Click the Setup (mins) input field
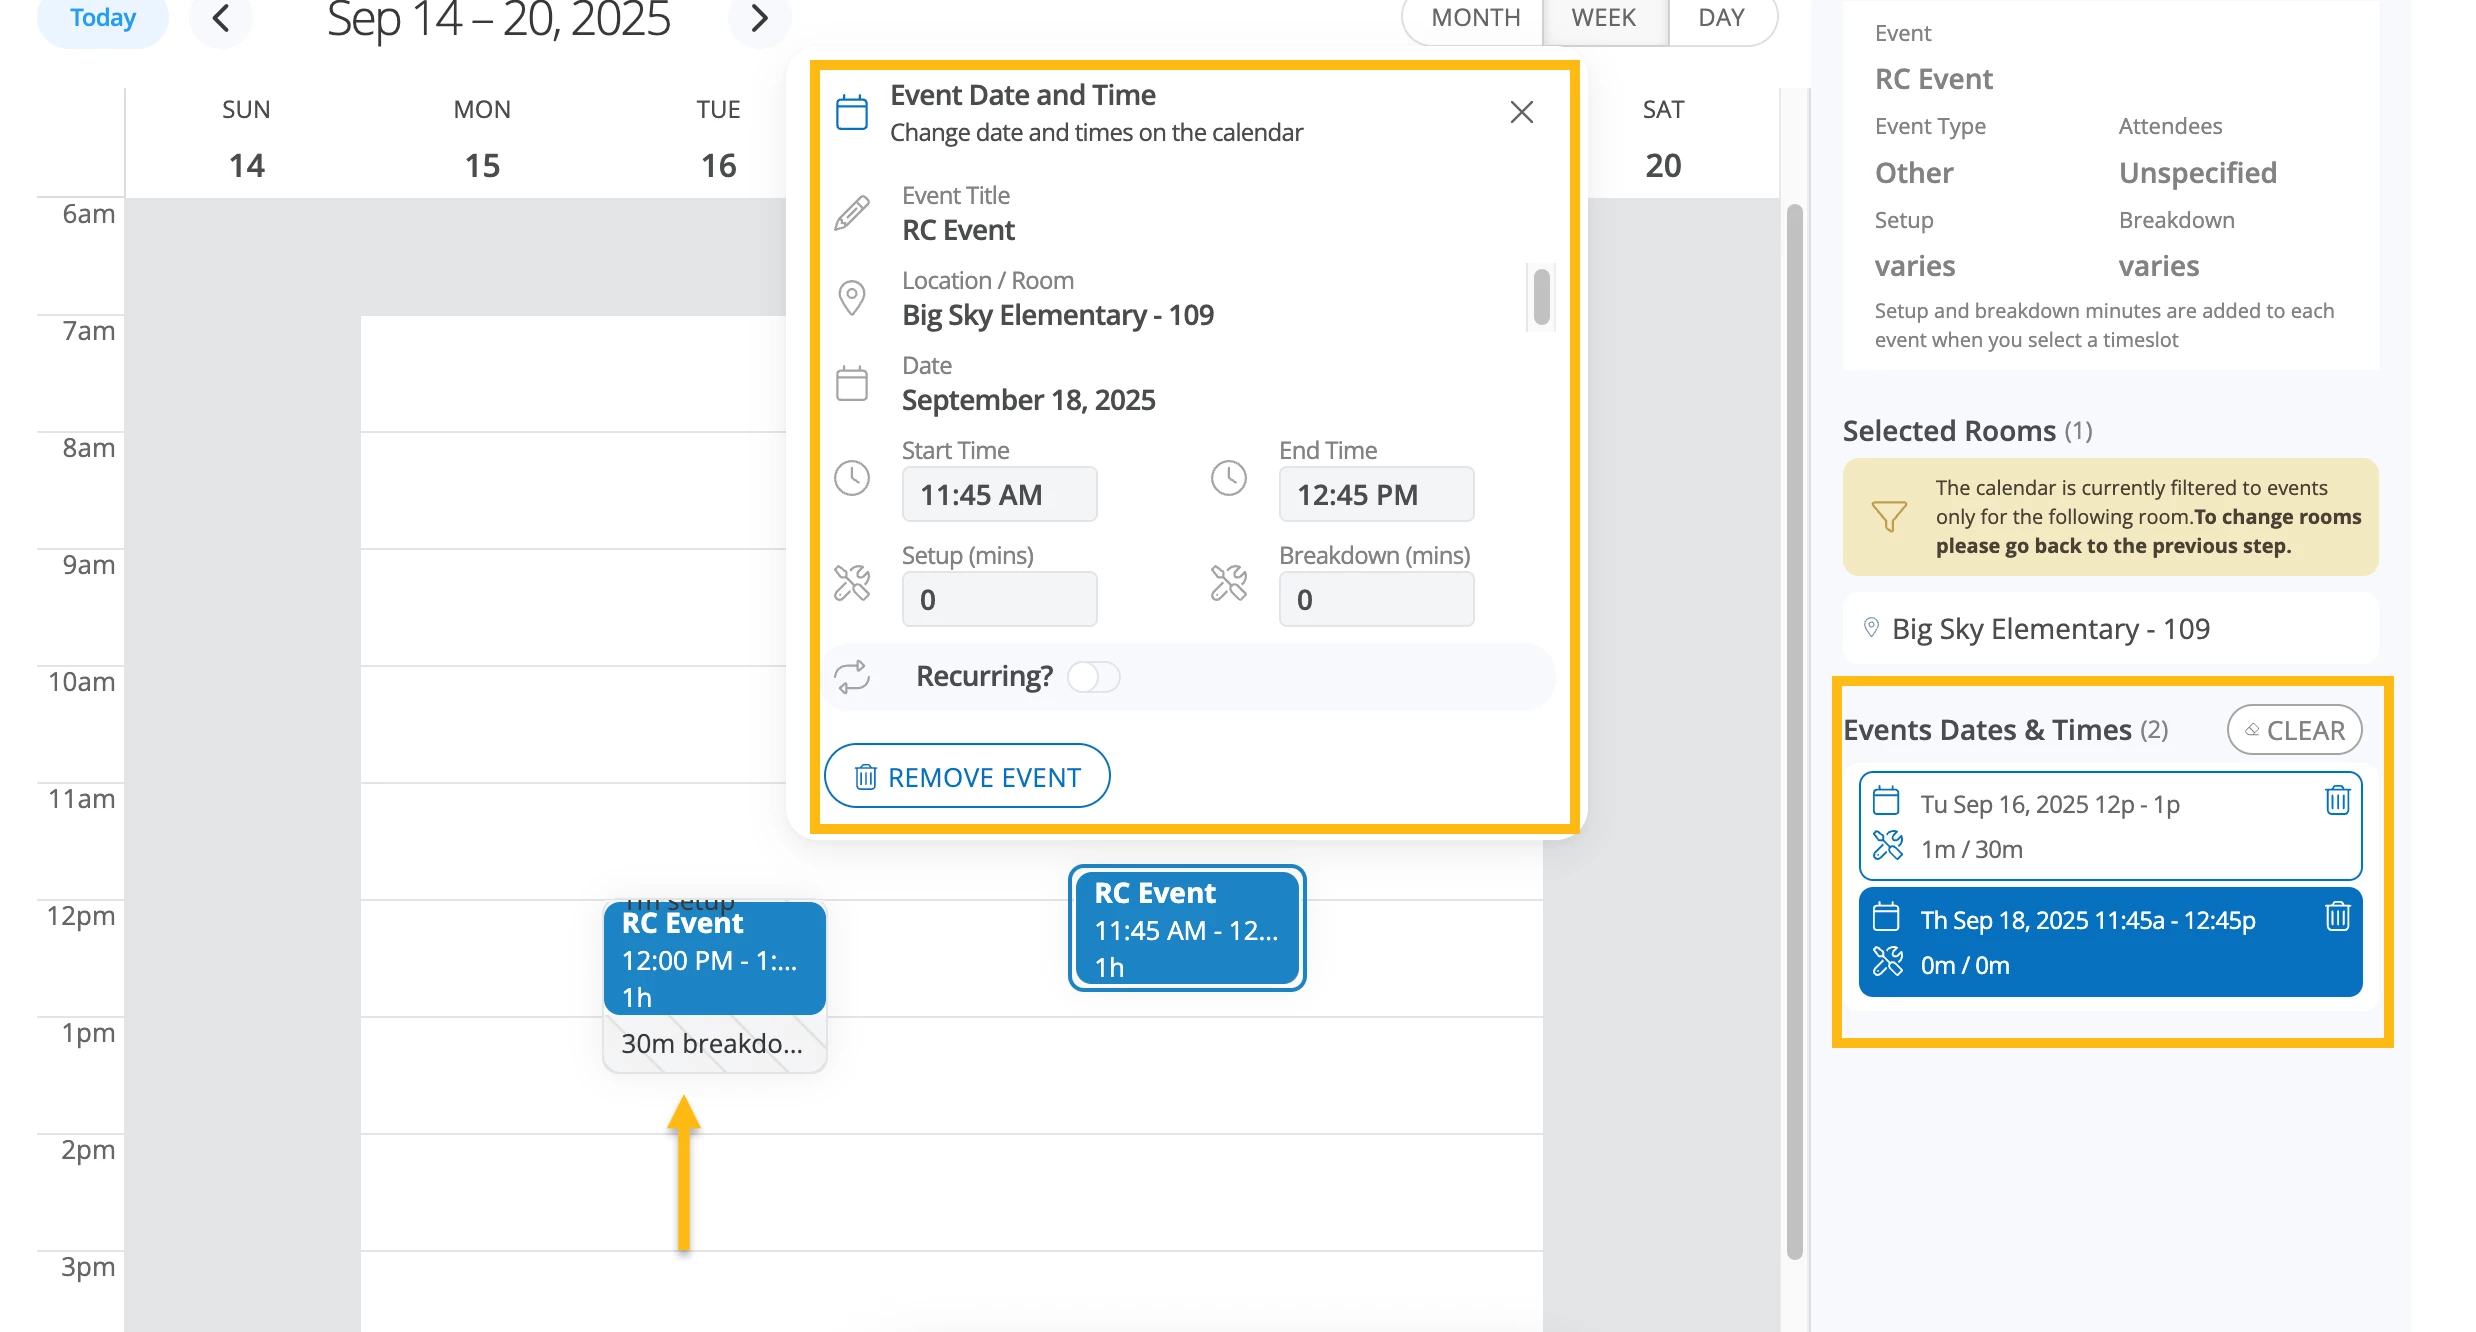This screenshot has width=2476, height=1332. (x=999, y=599)
